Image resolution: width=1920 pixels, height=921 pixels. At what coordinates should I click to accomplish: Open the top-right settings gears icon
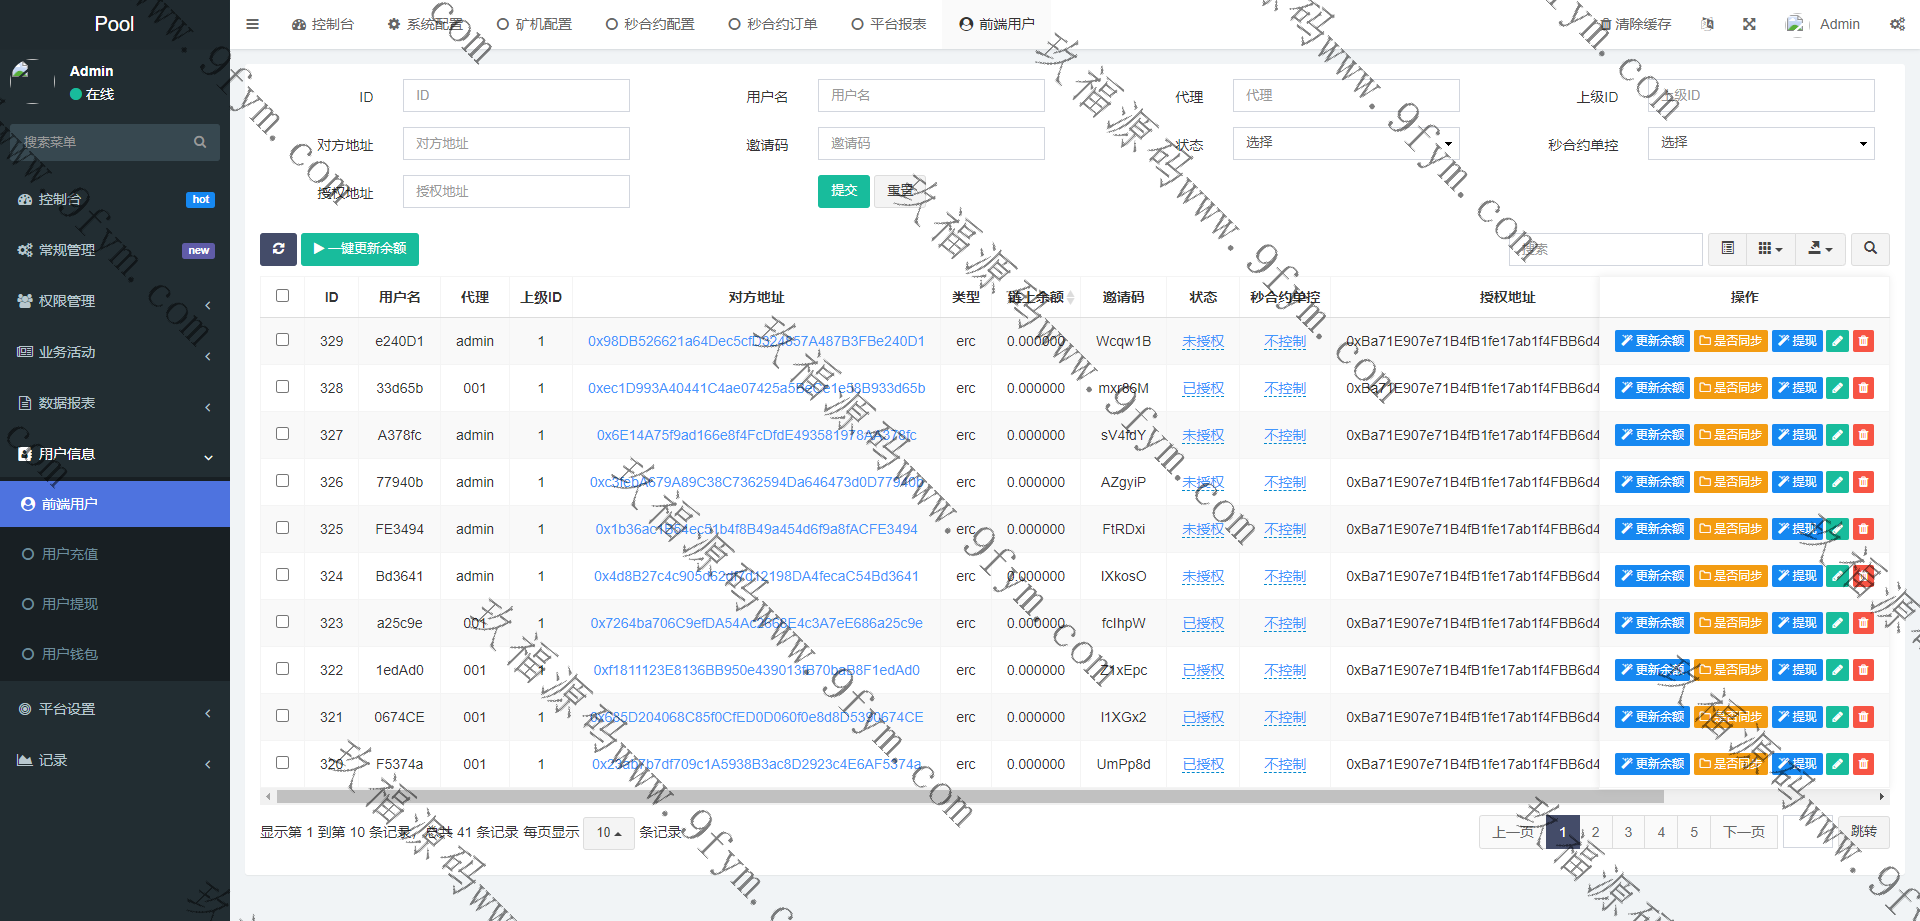point(1897,24)
